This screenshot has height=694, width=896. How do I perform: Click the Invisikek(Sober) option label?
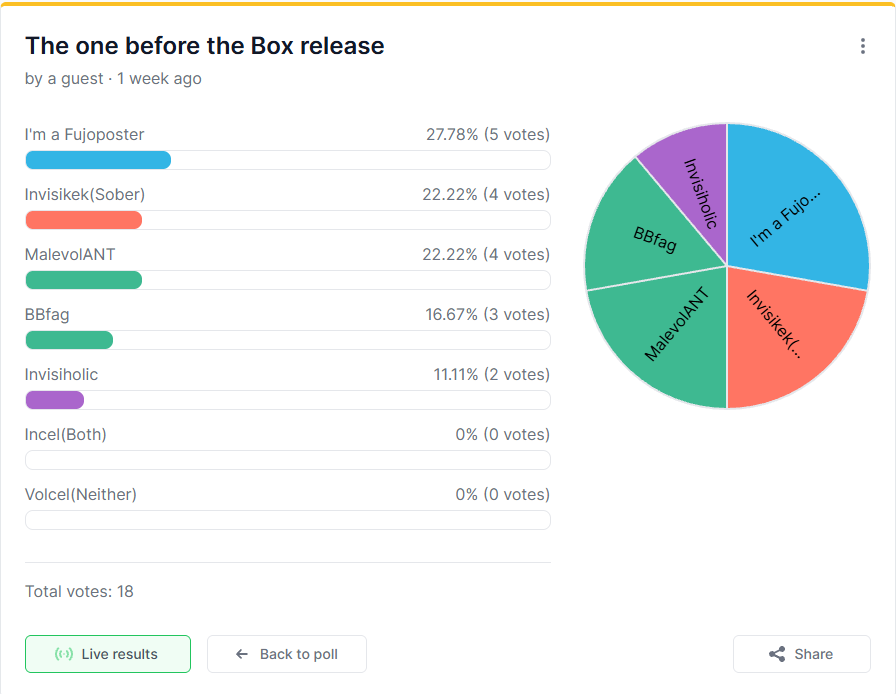[x=85, y=194]
